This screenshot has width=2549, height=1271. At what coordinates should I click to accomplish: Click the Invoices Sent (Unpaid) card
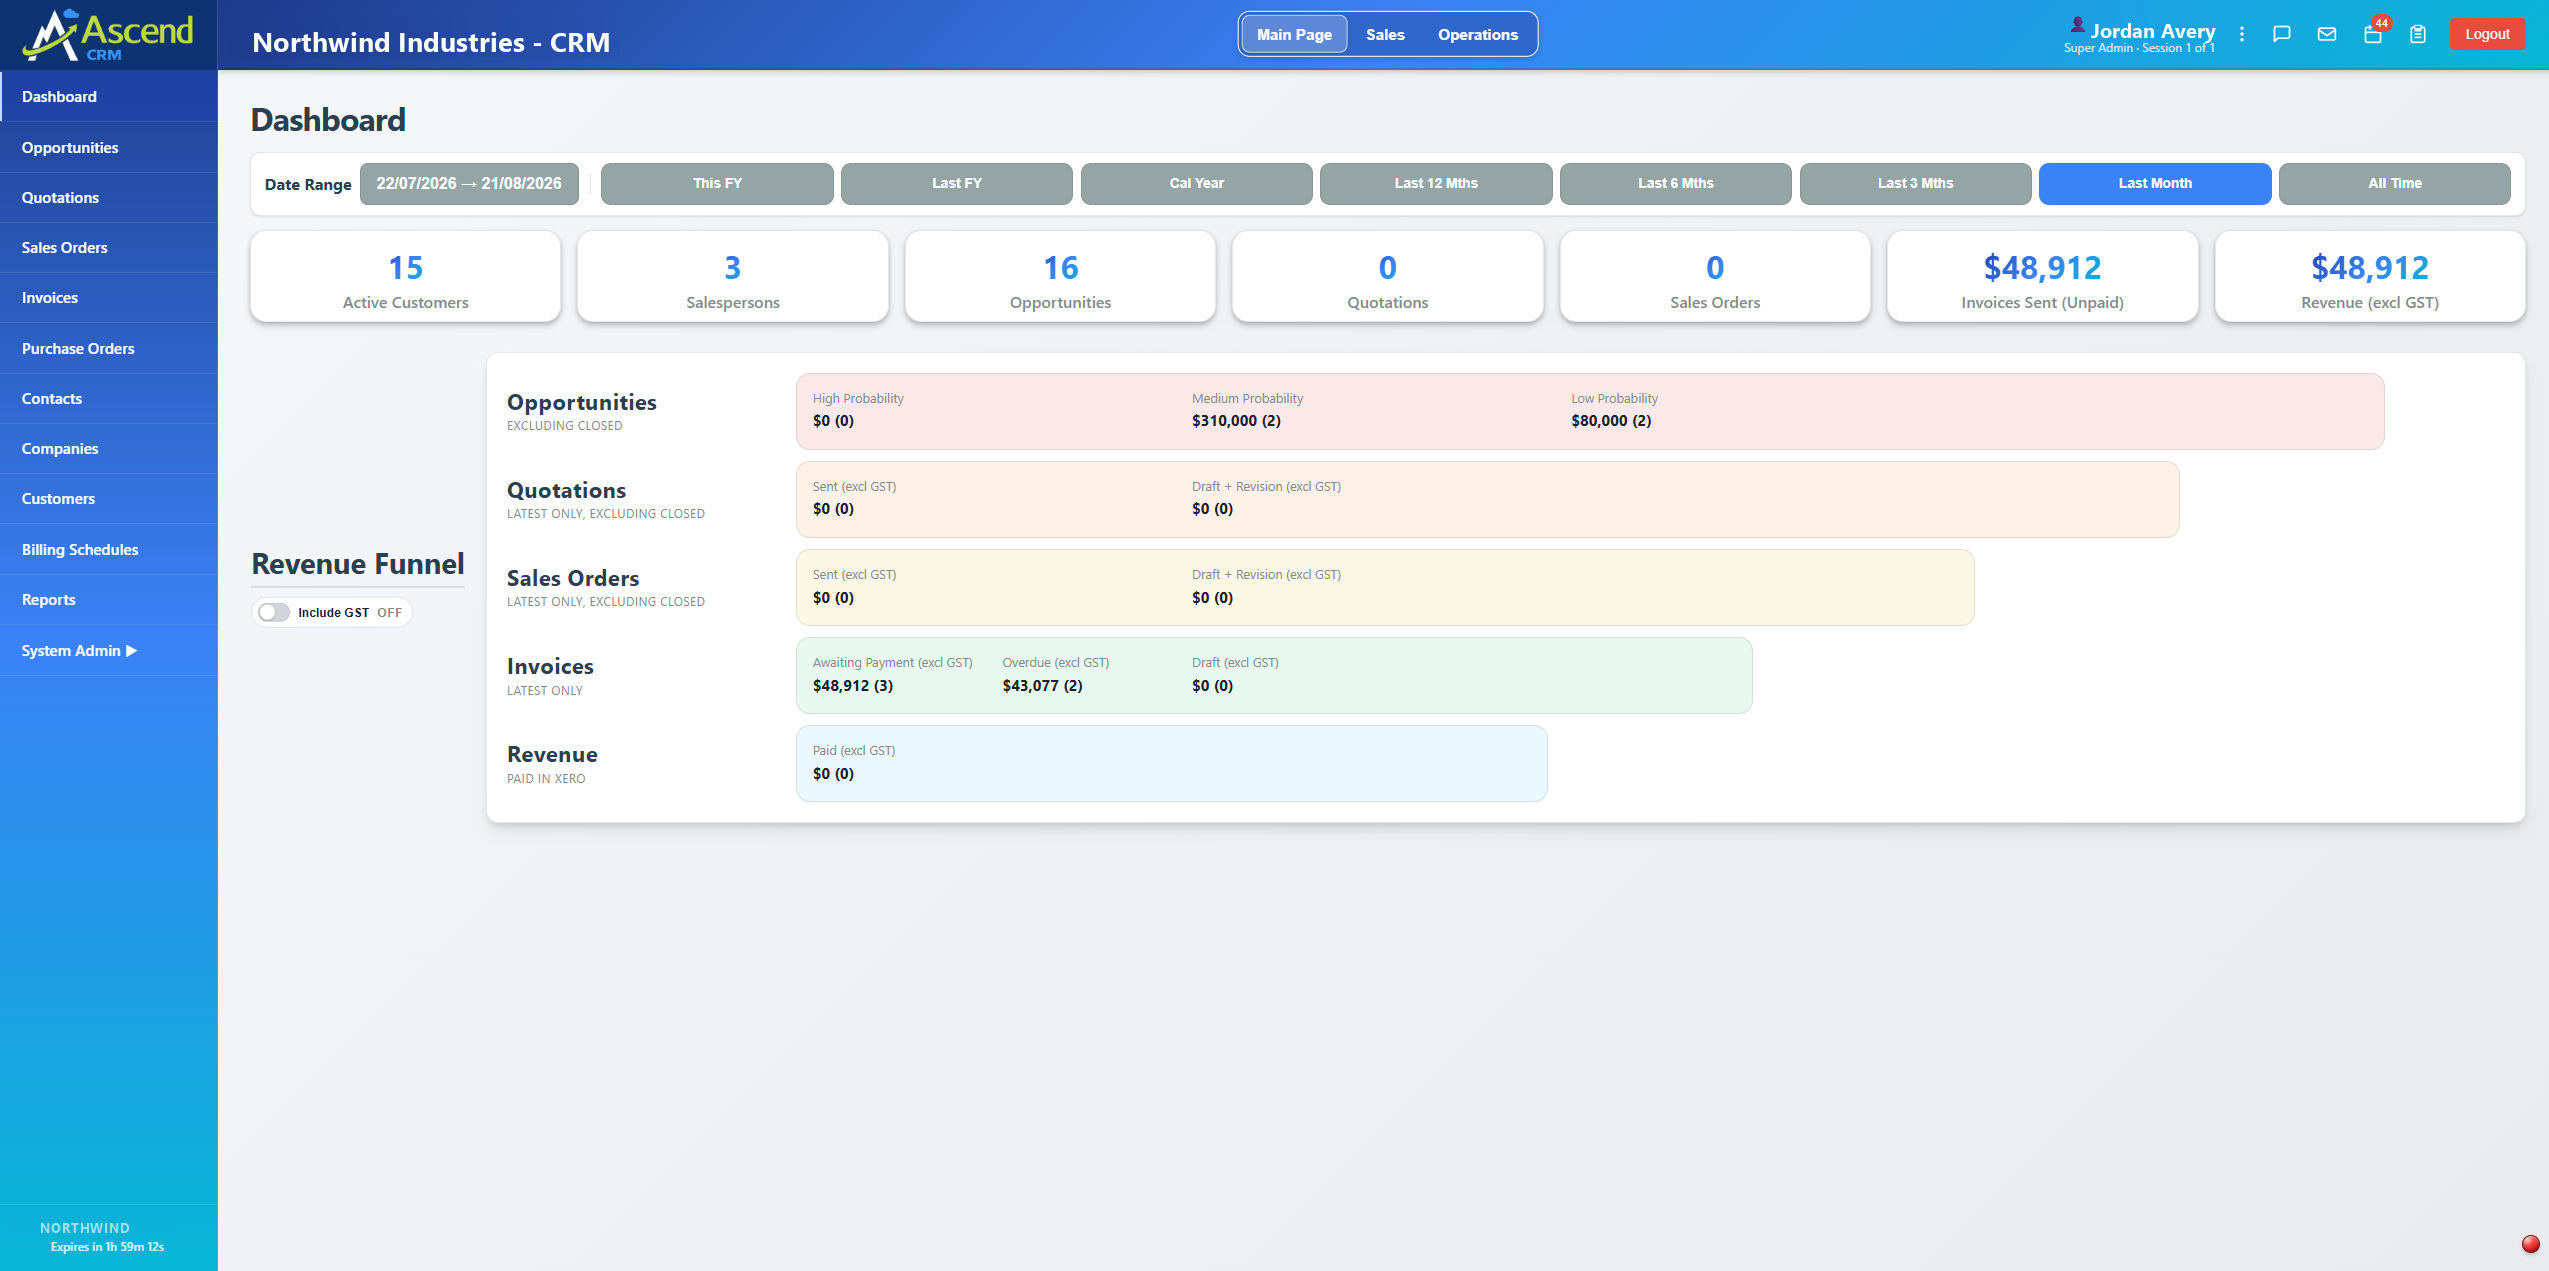pyautogui.click(x=2043, y=277)
